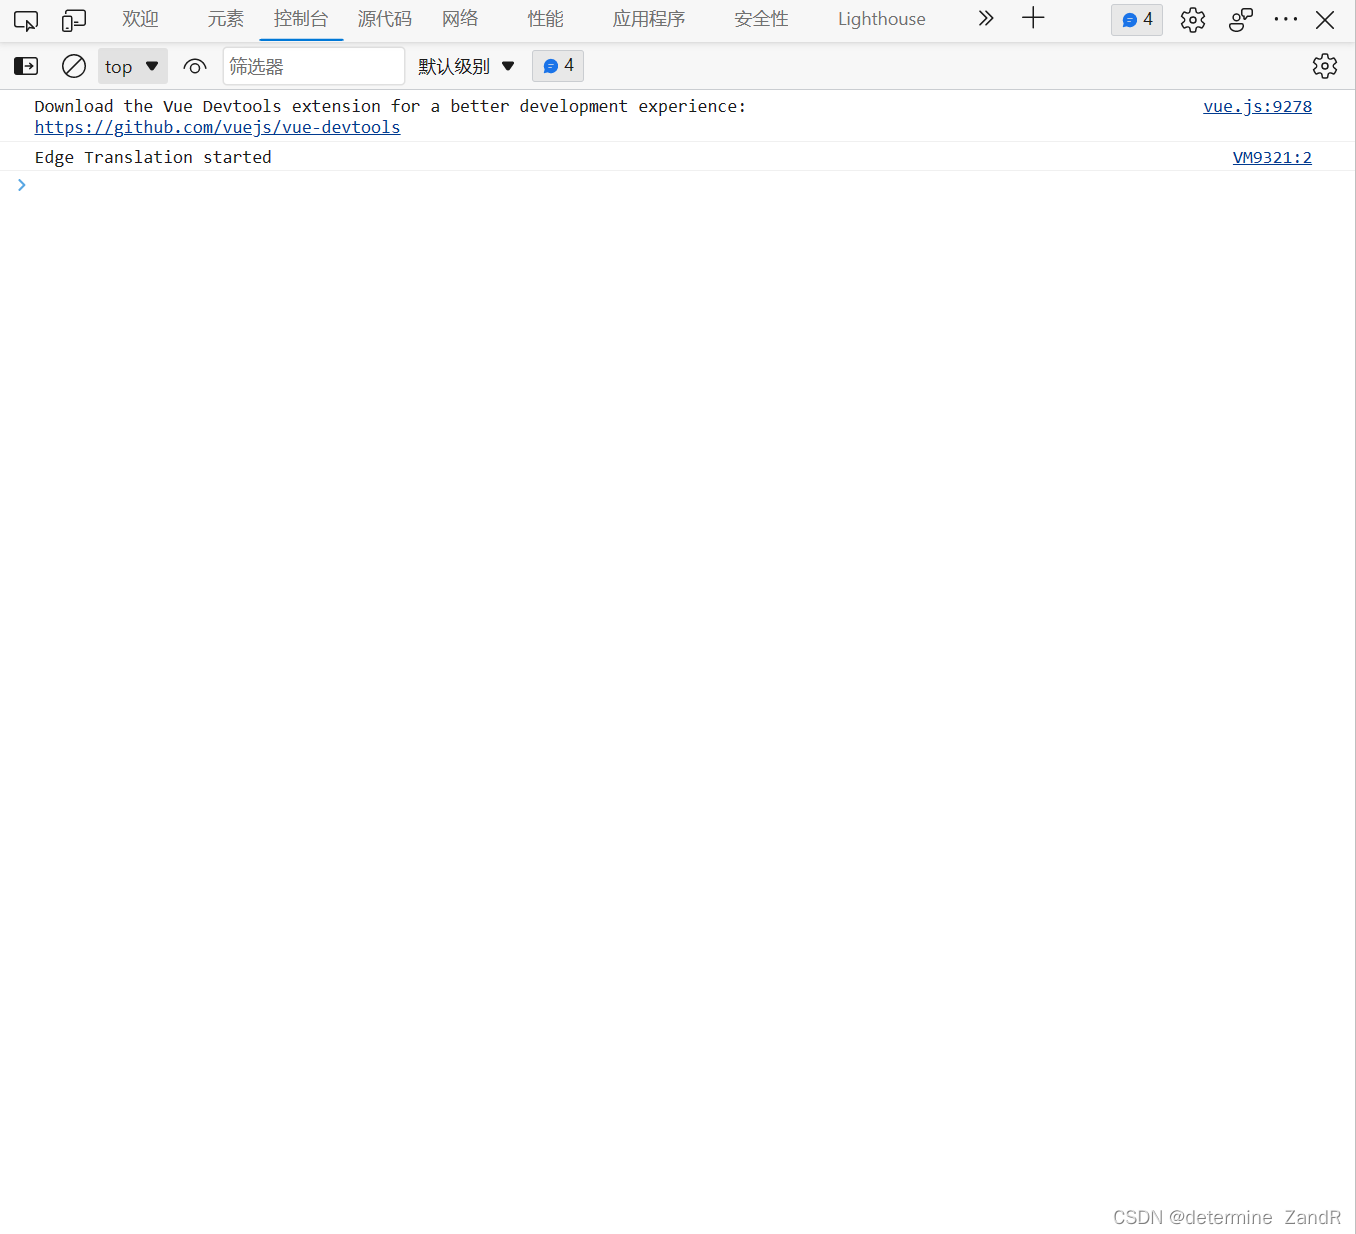Add a new tool with plus icon
The height and width of the screenshot is (1234, 1356).
coord(1033,18)
